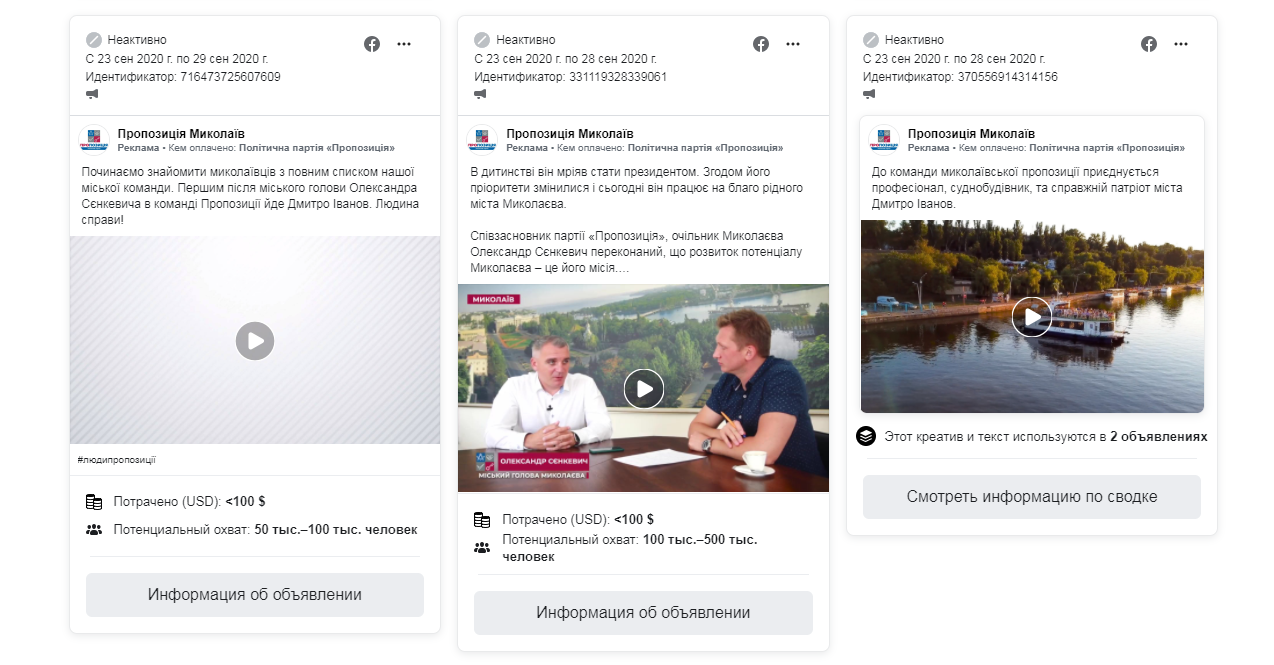This screenshot has height=665, width=1274.
Task: Click 'Идентификатор: 331119328339061' text
Action: point(571,77)
